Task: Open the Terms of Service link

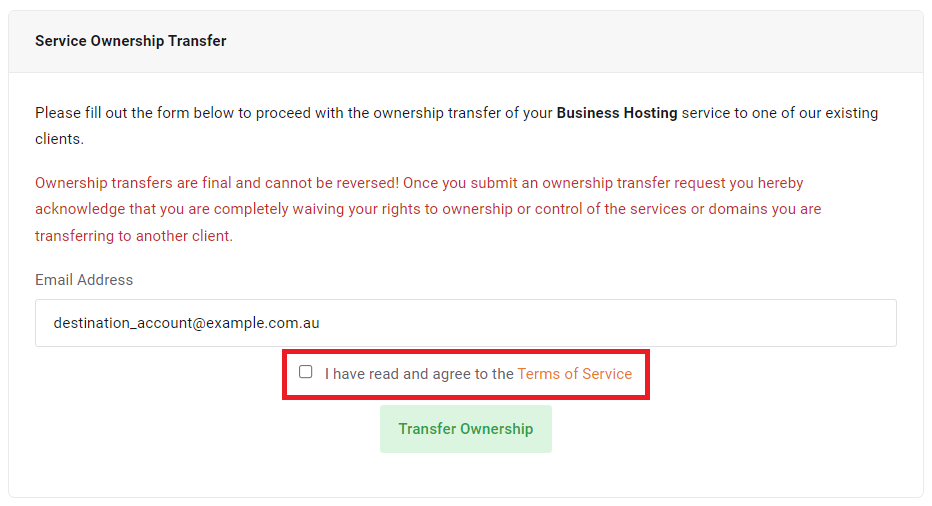Action: point(574,374)
